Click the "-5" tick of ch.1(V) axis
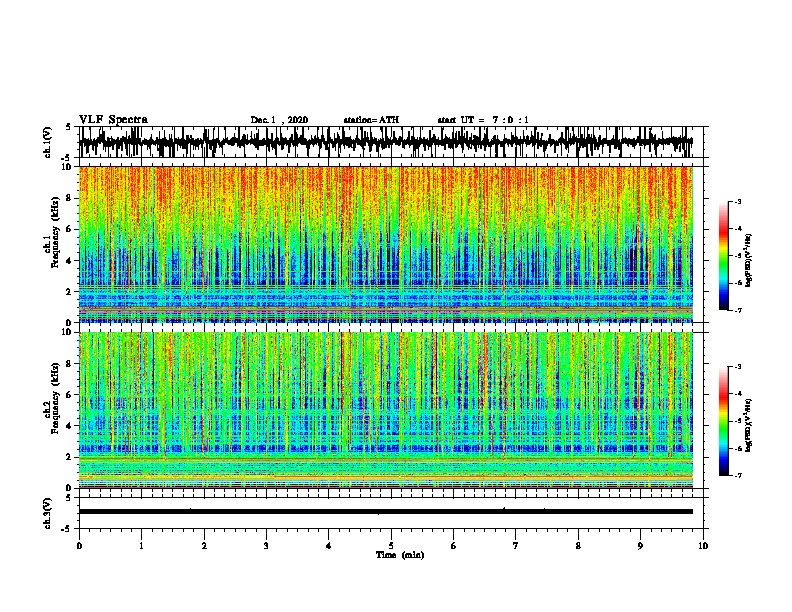This screenshot has height=612, width=792. 67,158
